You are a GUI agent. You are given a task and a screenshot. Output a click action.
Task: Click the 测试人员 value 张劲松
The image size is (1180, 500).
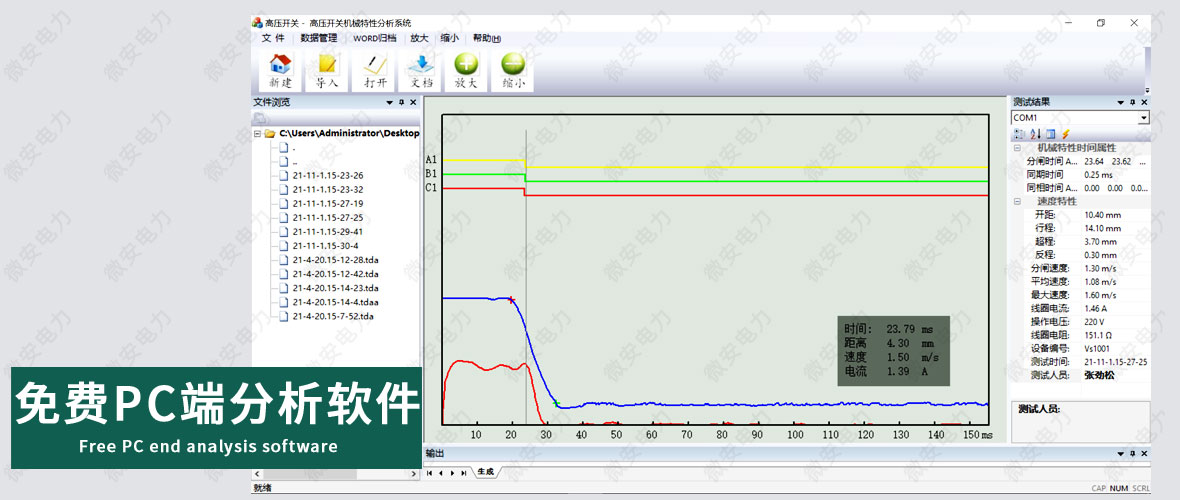1099,374
